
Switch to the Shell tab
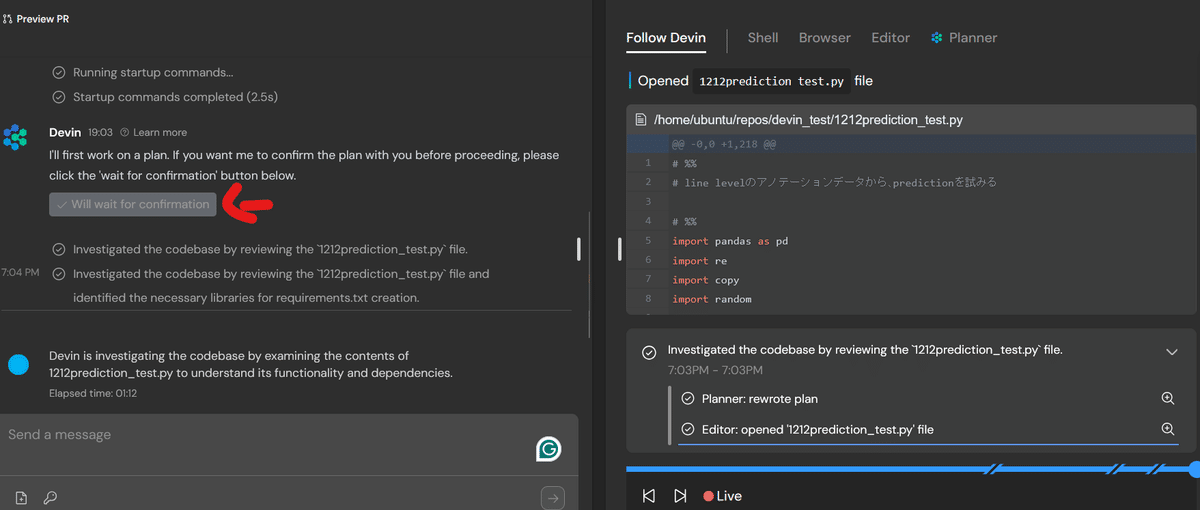(763, 38)
